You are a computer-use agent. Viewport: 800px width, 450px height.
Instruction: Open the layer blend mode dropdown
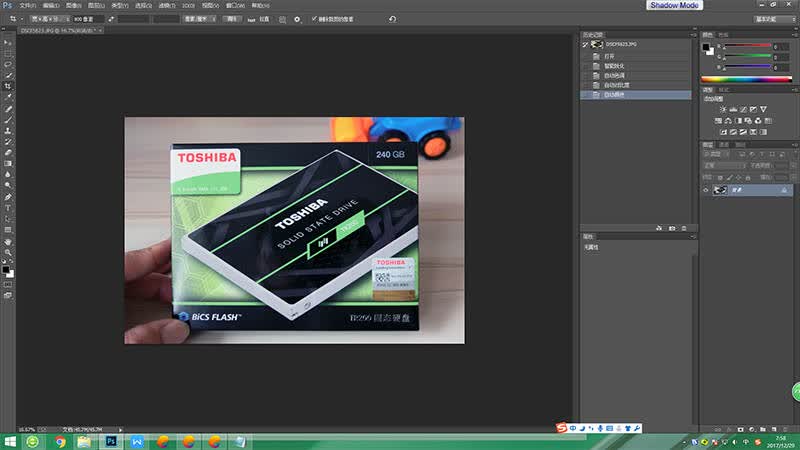click(724, 165)
